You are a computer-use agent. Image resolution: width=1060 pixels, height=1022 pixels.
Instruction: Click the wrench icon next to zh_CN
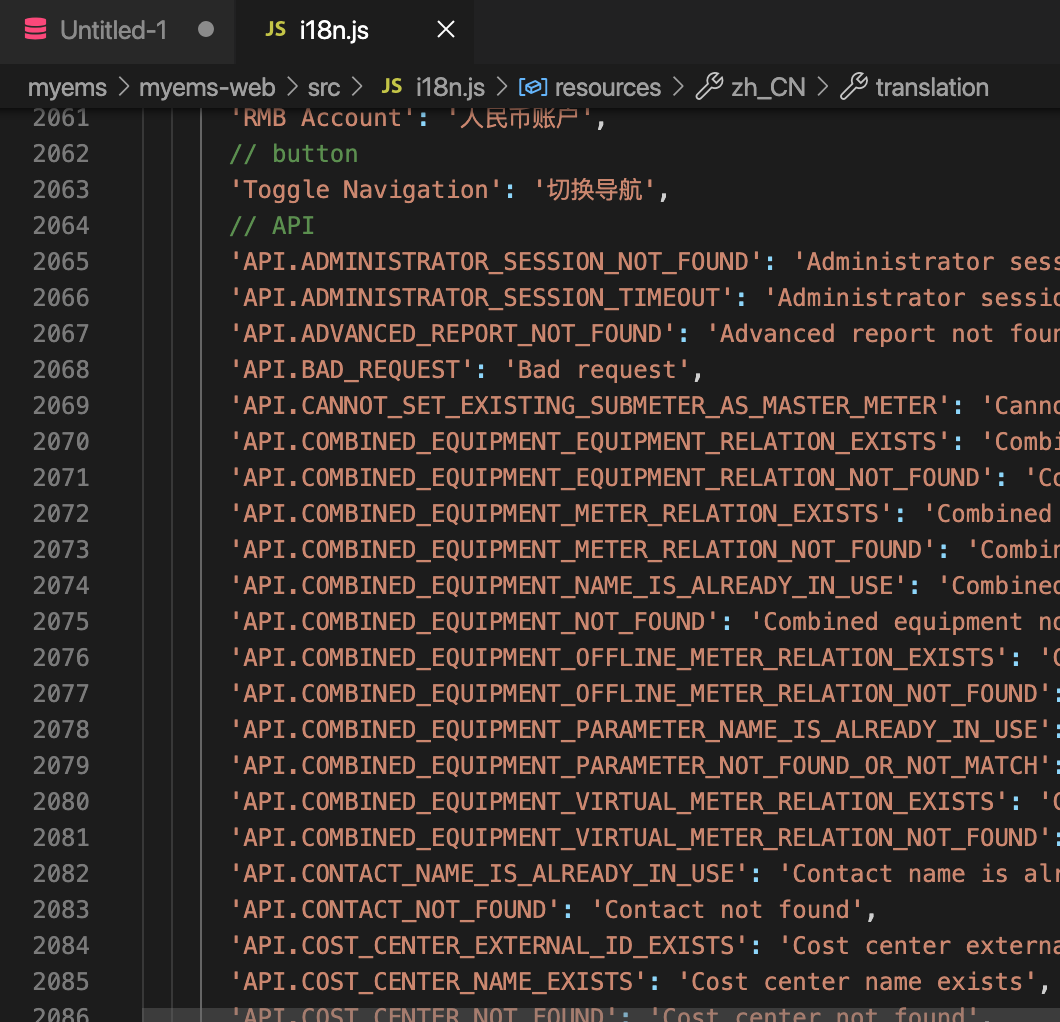click(710, 87)
